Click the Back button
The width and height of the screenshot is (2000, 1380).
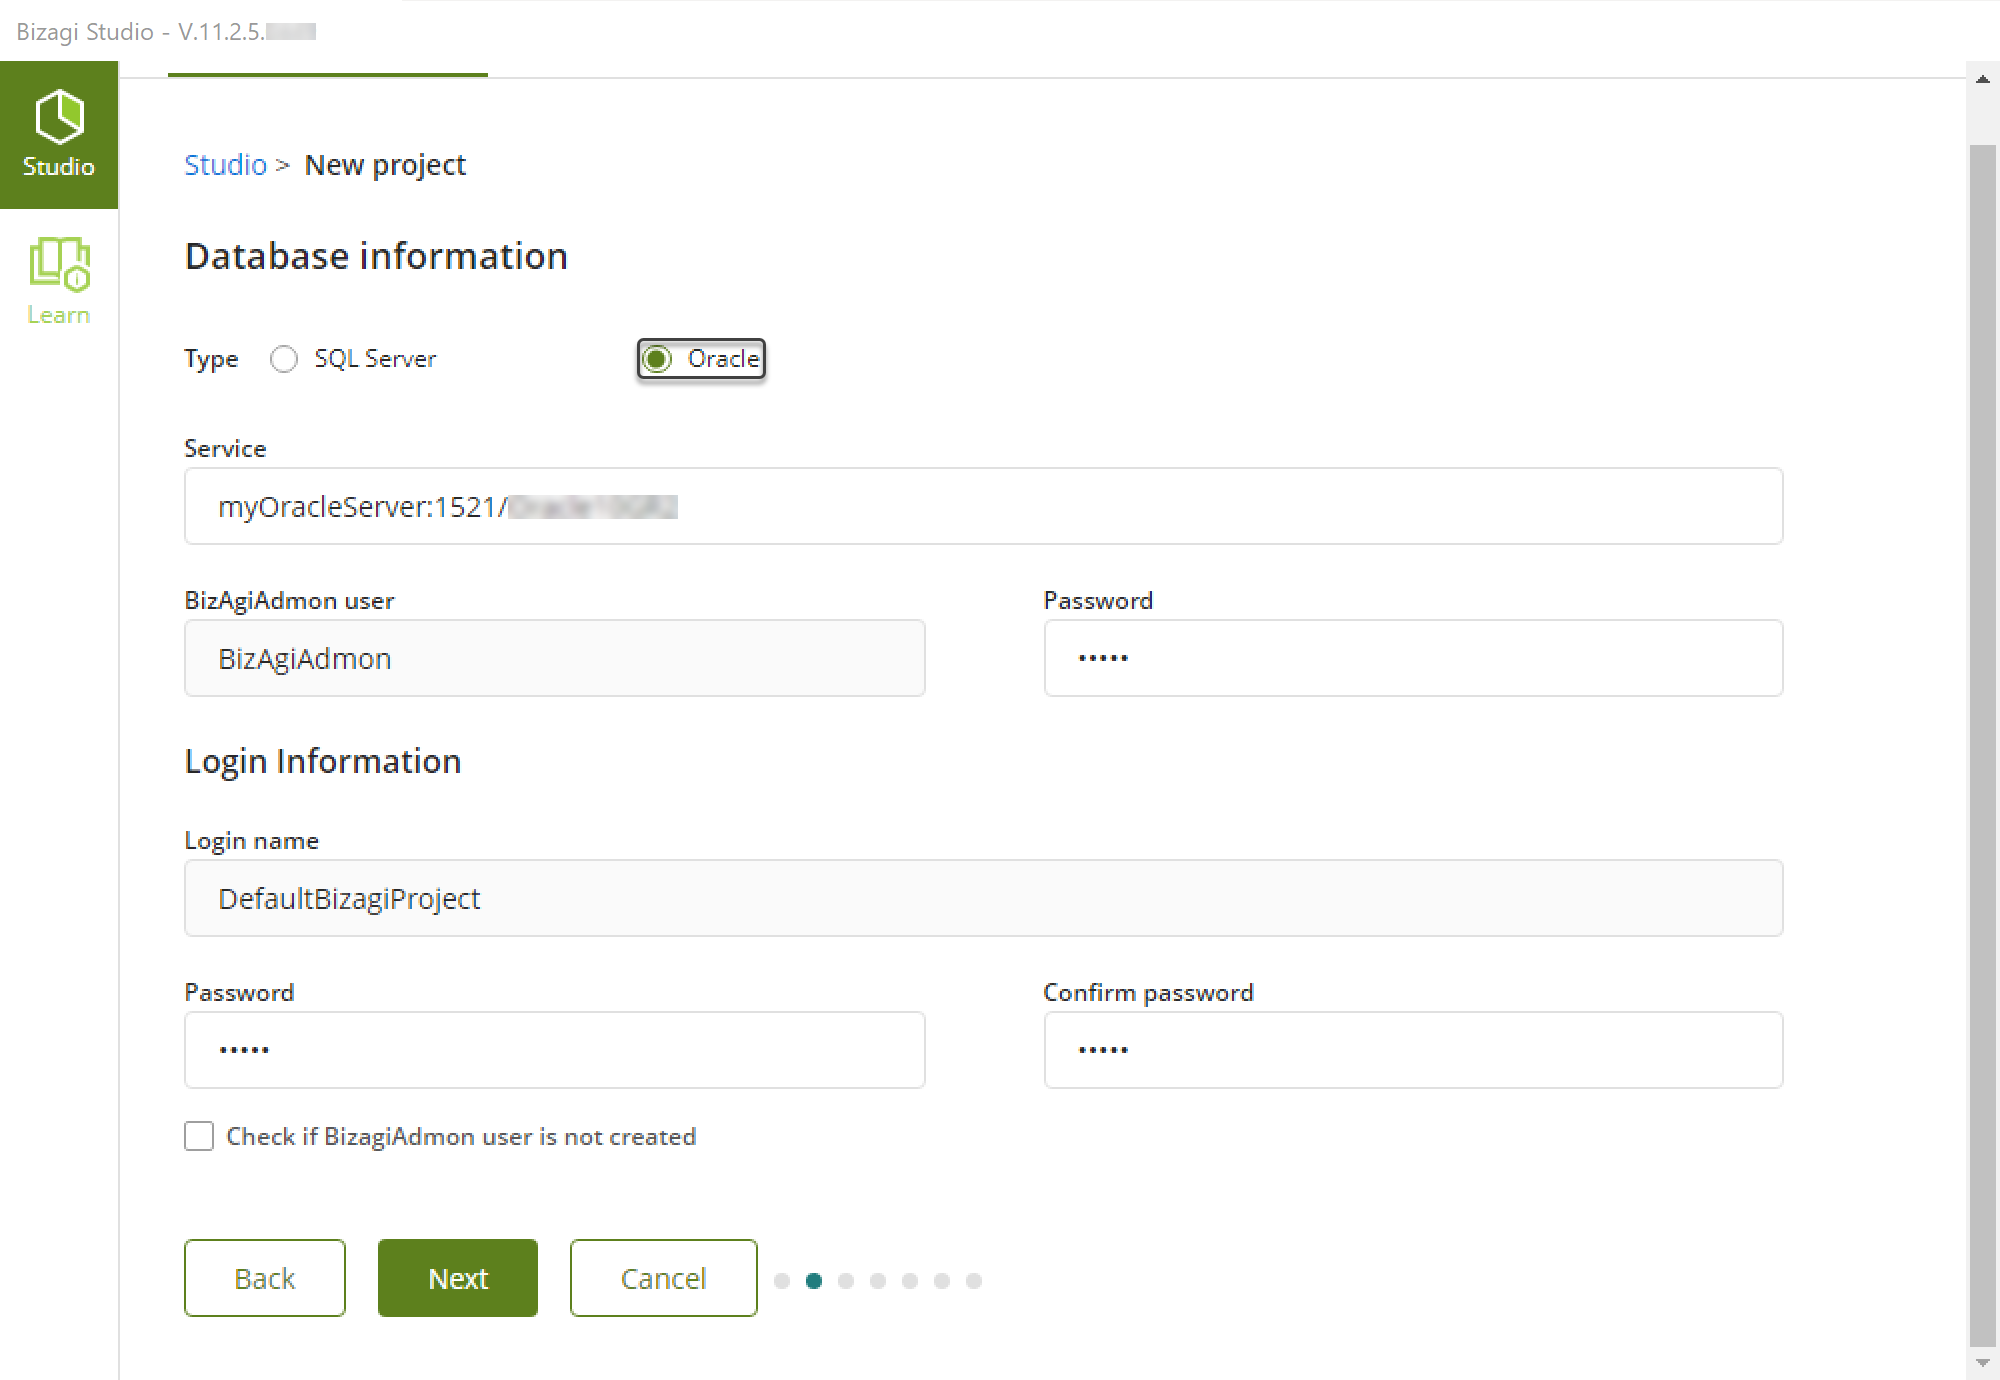265,1278
